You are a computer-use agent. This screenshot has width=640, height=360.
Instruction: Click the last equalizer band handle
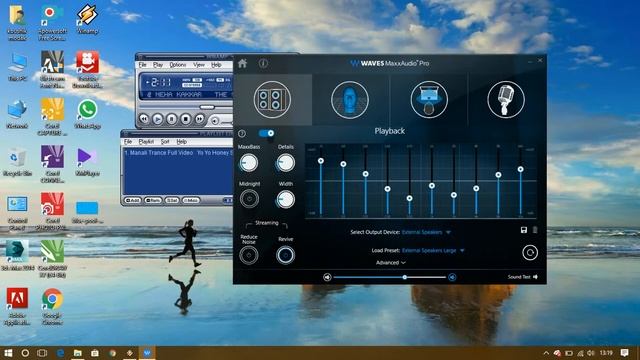[520, 169]
